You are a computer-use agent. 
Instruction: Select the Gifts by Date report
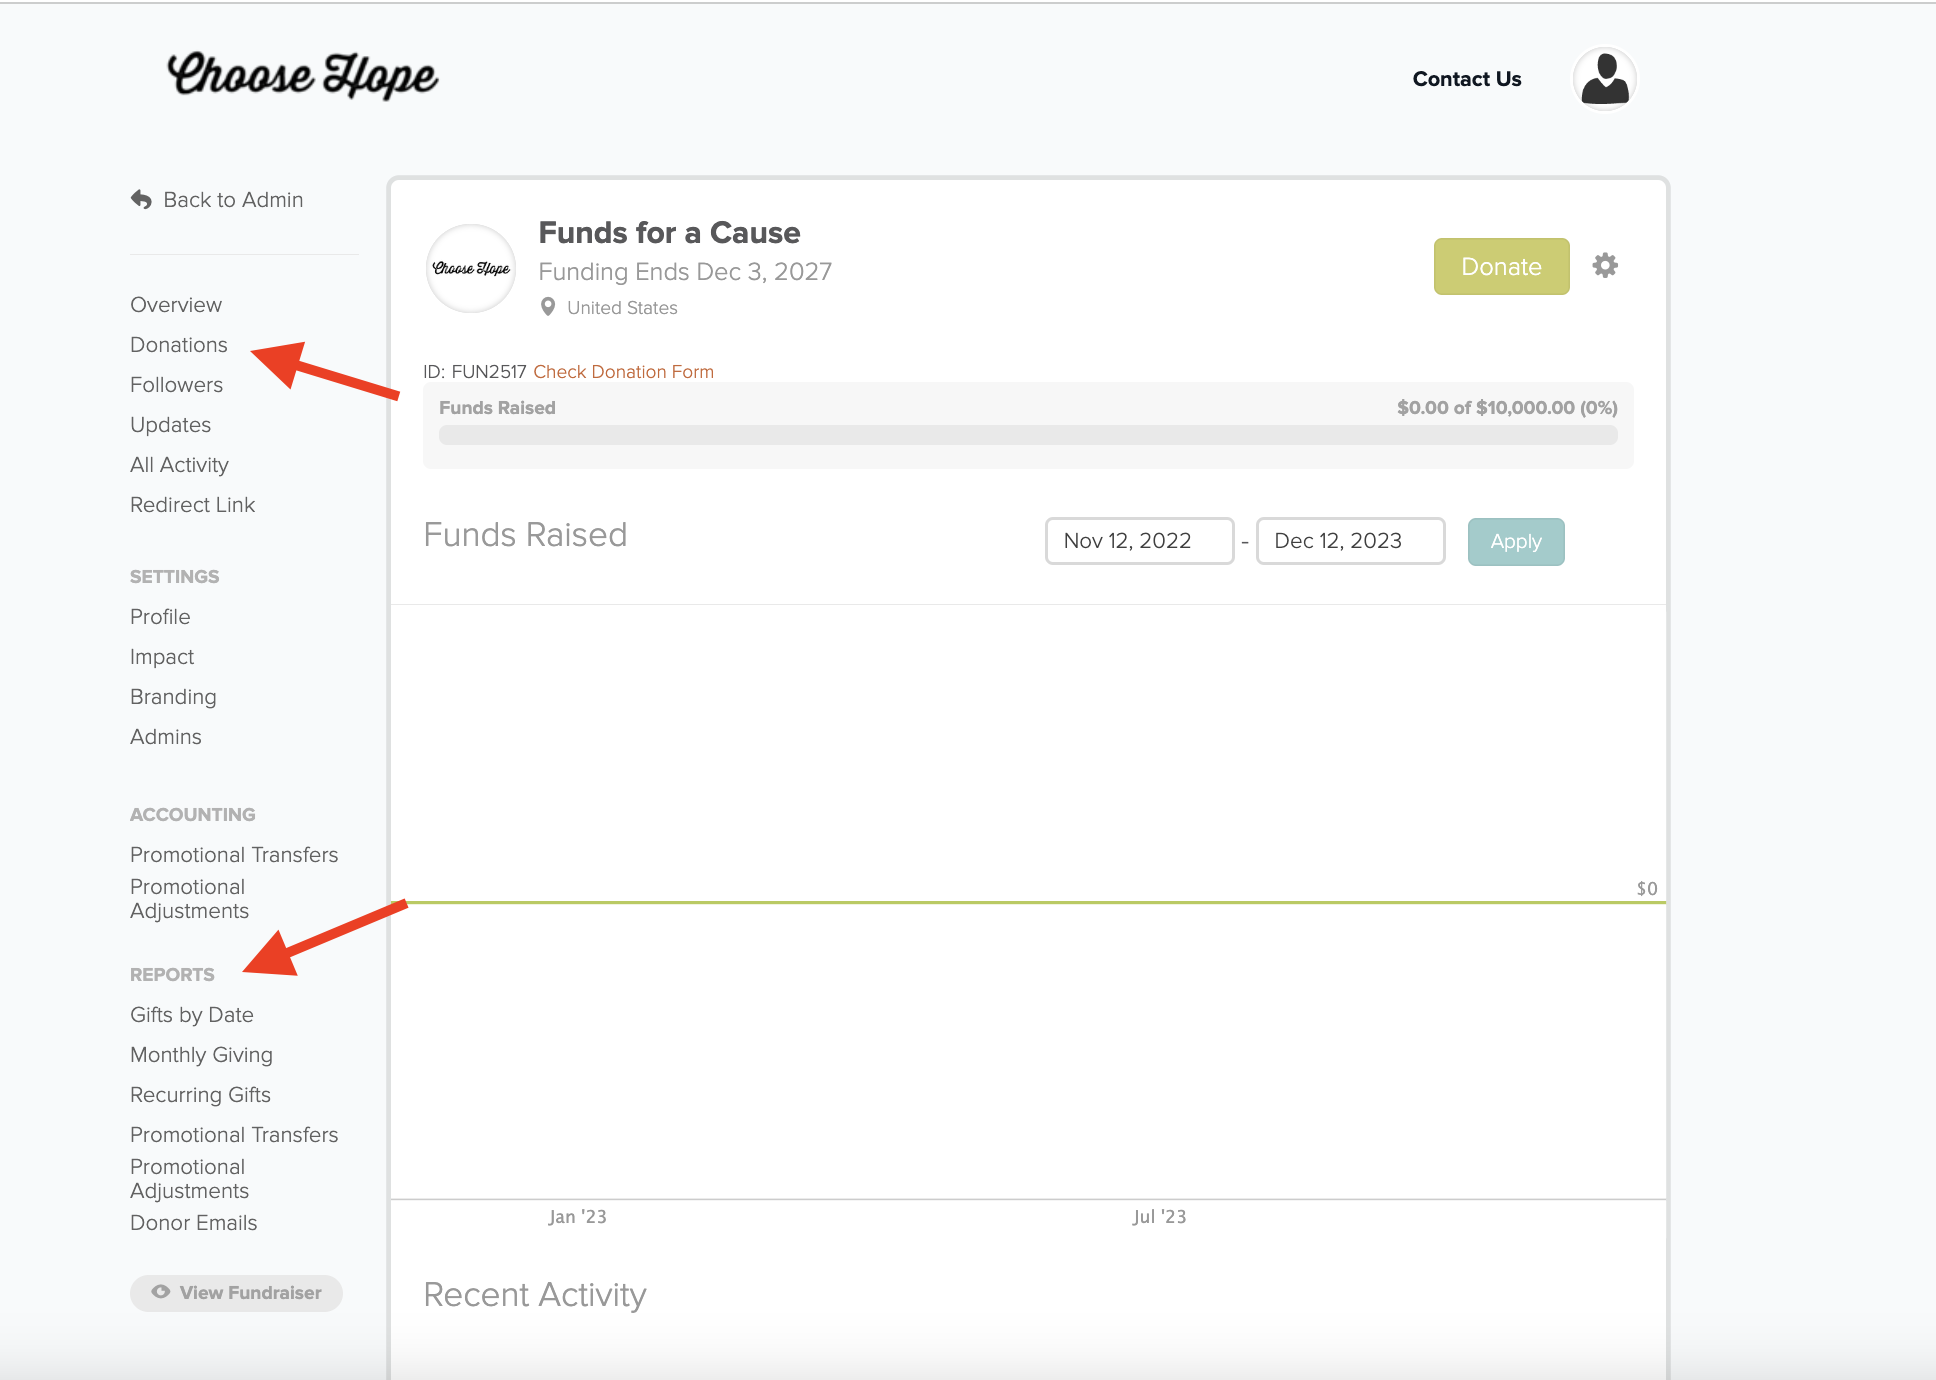tap(192, 1015)
